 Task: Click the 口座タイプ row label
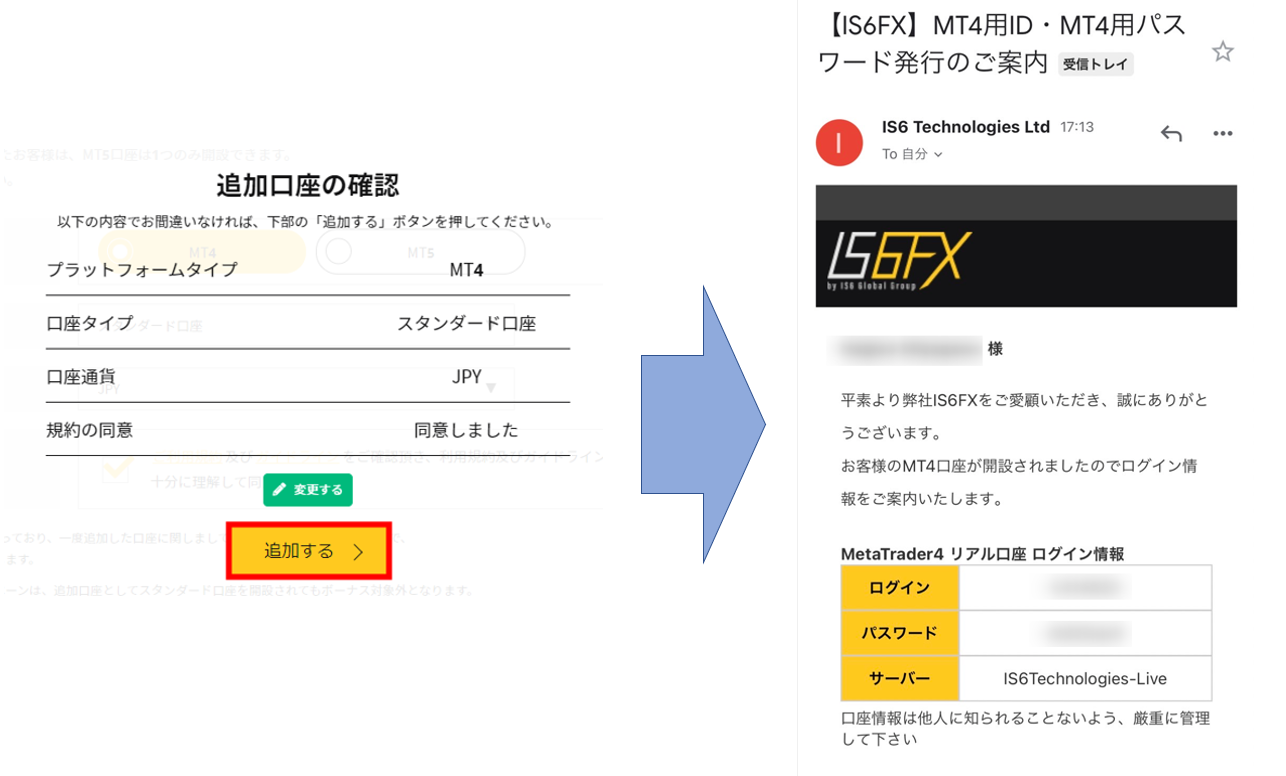point(89,324)
